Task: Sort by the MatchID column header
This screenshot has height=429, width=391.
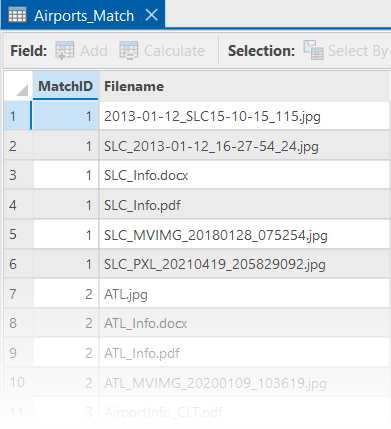Action: click(x=65, y=86)
